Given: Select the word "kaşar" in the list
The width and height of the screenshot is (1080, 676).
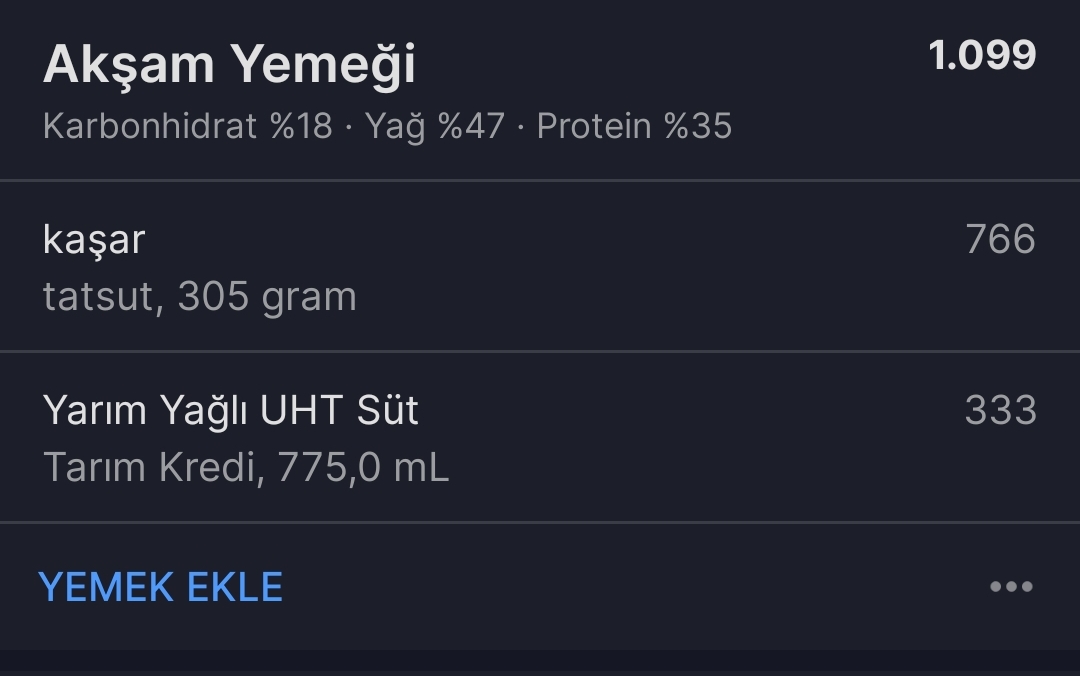Looking at the screenshot, I should [x=94, y=240].
